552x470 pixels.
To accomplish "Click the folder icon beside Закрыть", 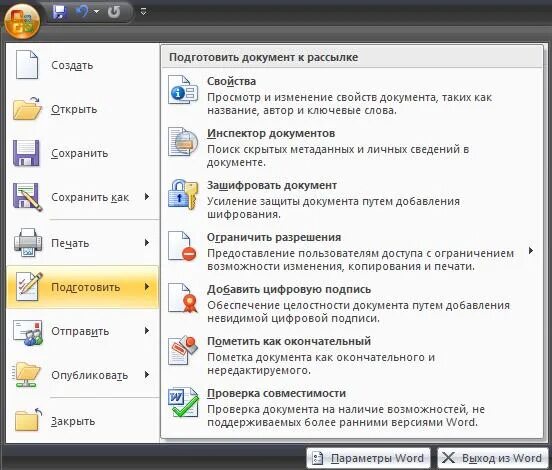I will tap(29, 420).
